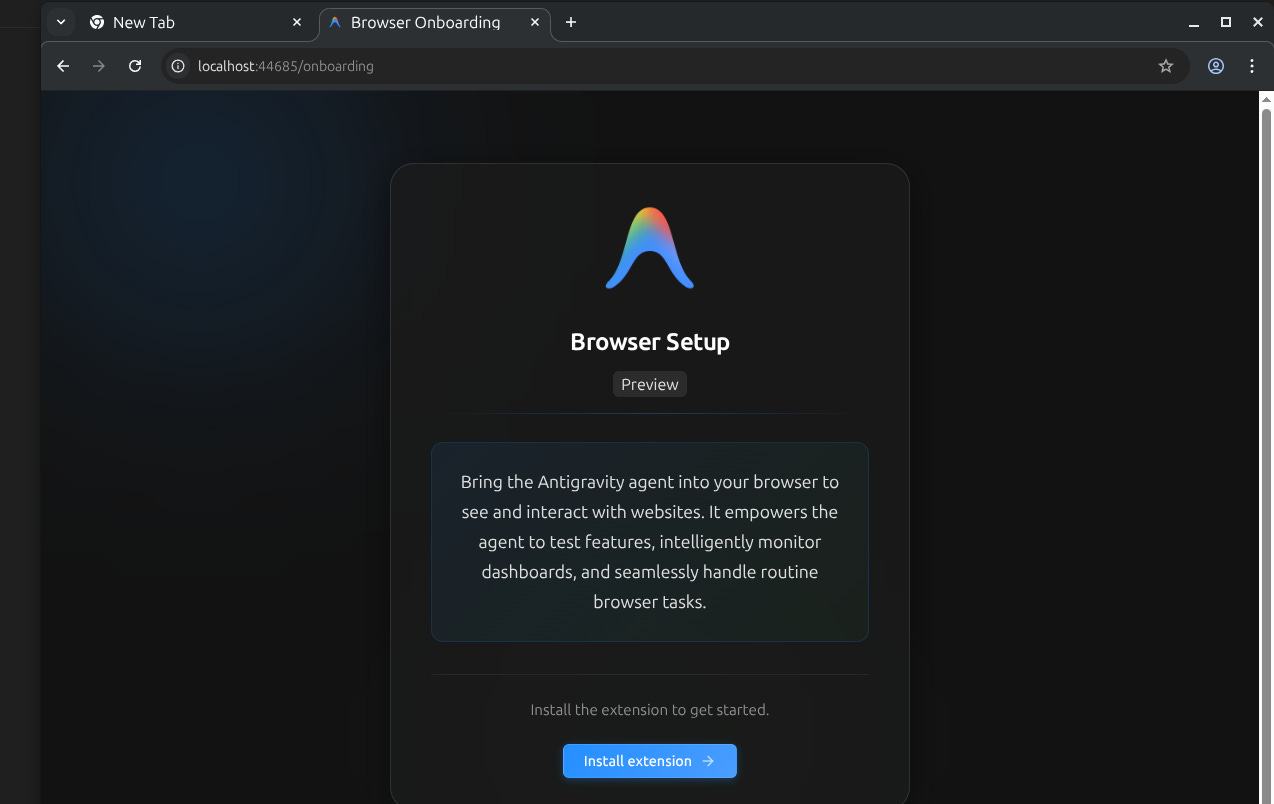The image size is (1274, 804).
Task: Click "Install the extension to get started." text
Action: click(x=650, y=710)
